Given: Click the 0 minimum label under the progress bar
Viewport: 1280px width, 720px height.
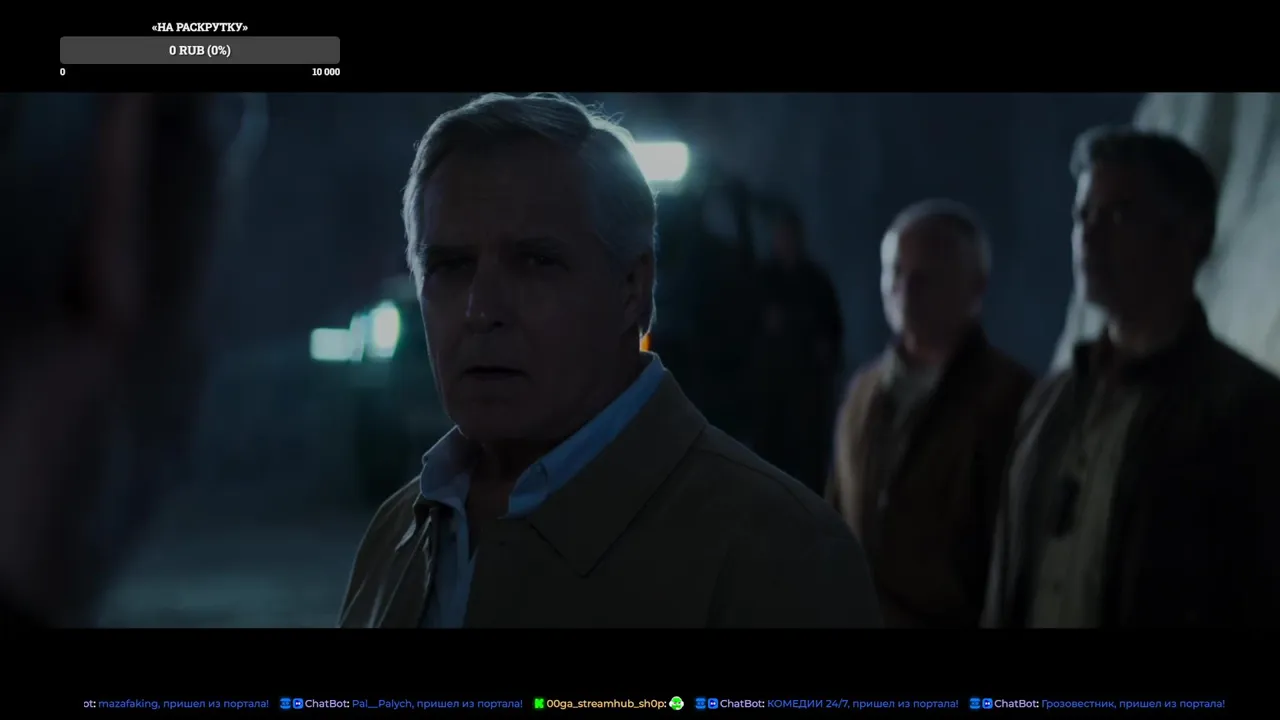Looking at the screenshot, I should [63, 72].
